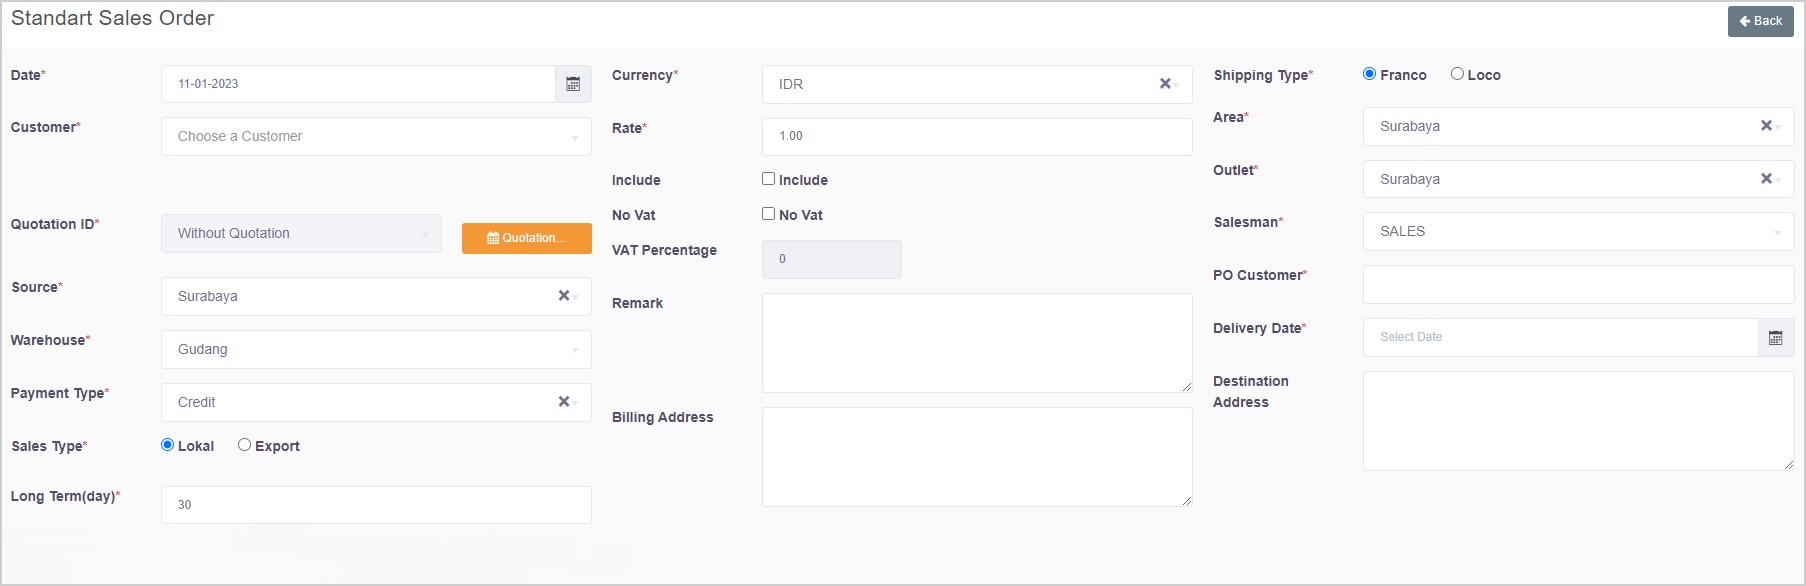1806x586 pixels.
Task: Open the Delivery Date calendar icon
Action: click(1775, 338)
